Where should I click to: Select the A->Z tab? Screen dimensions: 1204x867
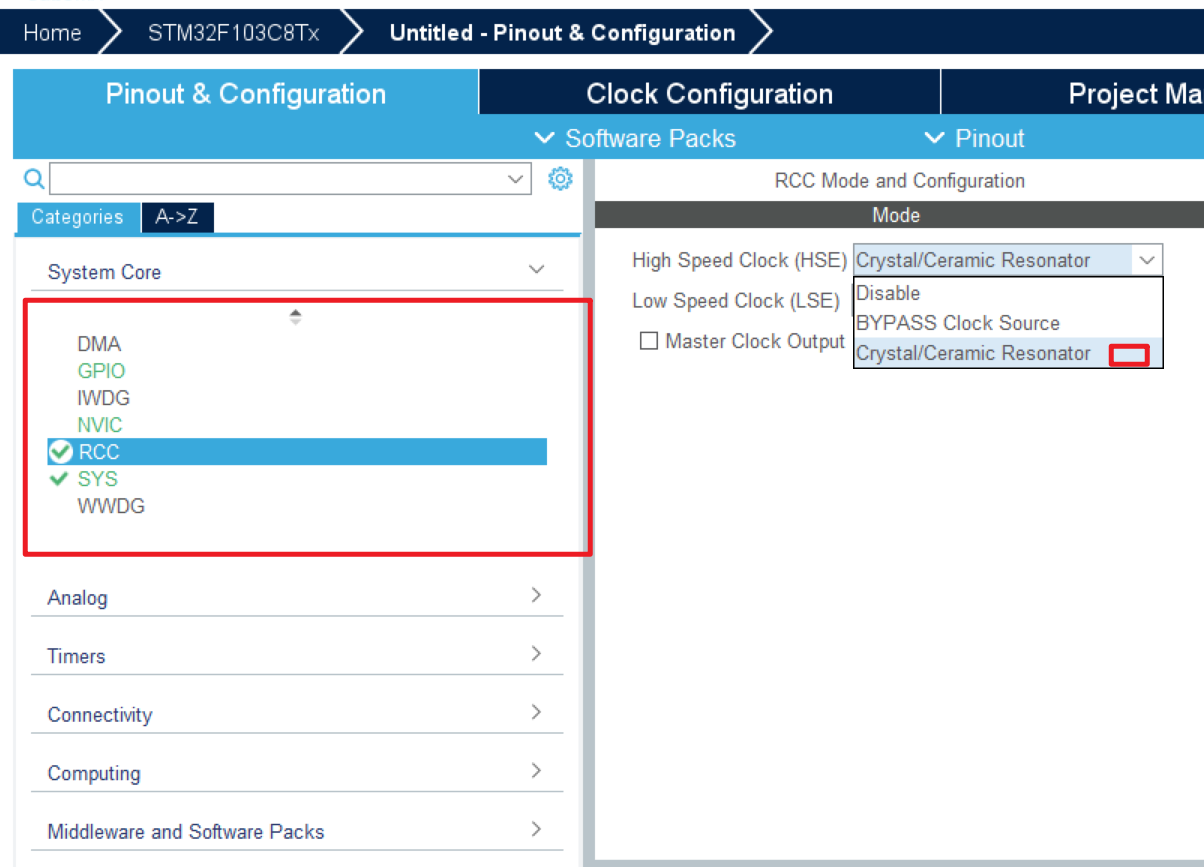pos(178,217)
